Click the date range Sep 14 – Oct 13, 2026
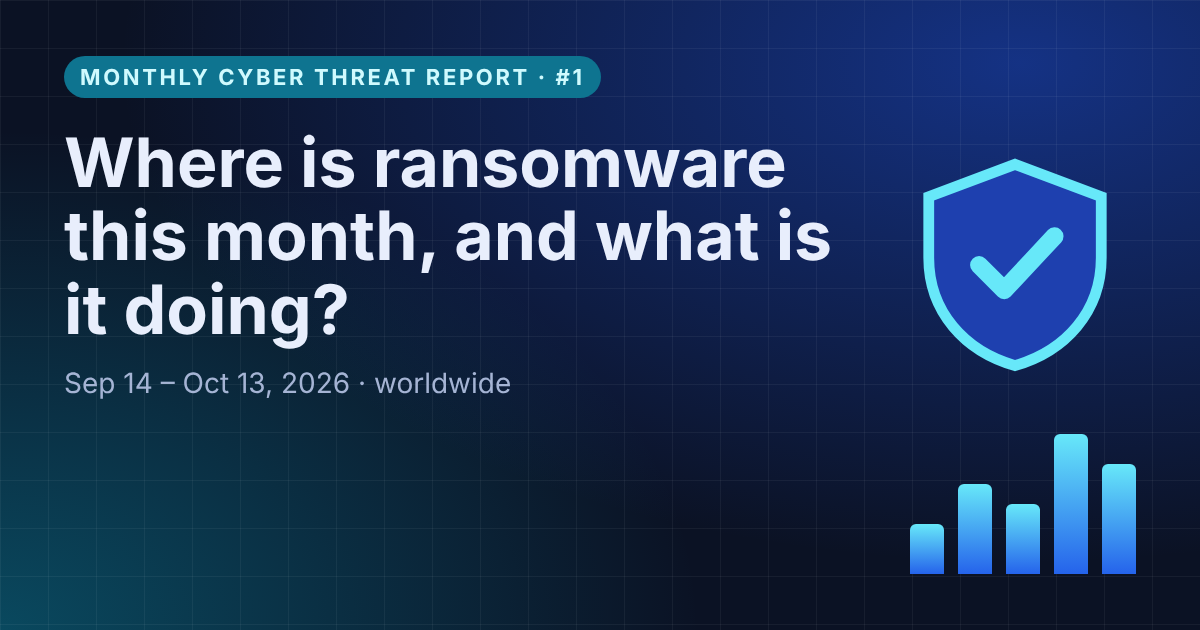Screen dimensions: 1200x630 pos(207,384)
